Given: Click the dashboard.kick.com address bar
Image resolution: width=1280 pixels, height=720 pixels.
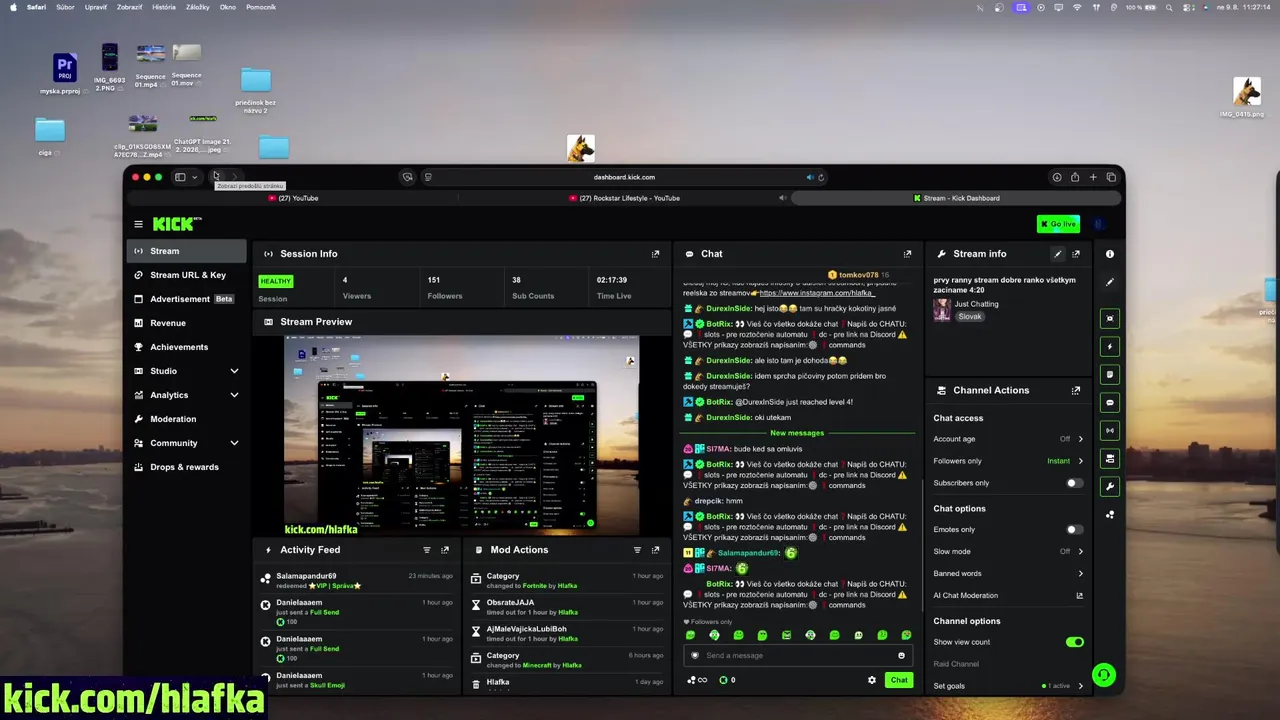Looking at the screenshot, I should tap(624, 177).
